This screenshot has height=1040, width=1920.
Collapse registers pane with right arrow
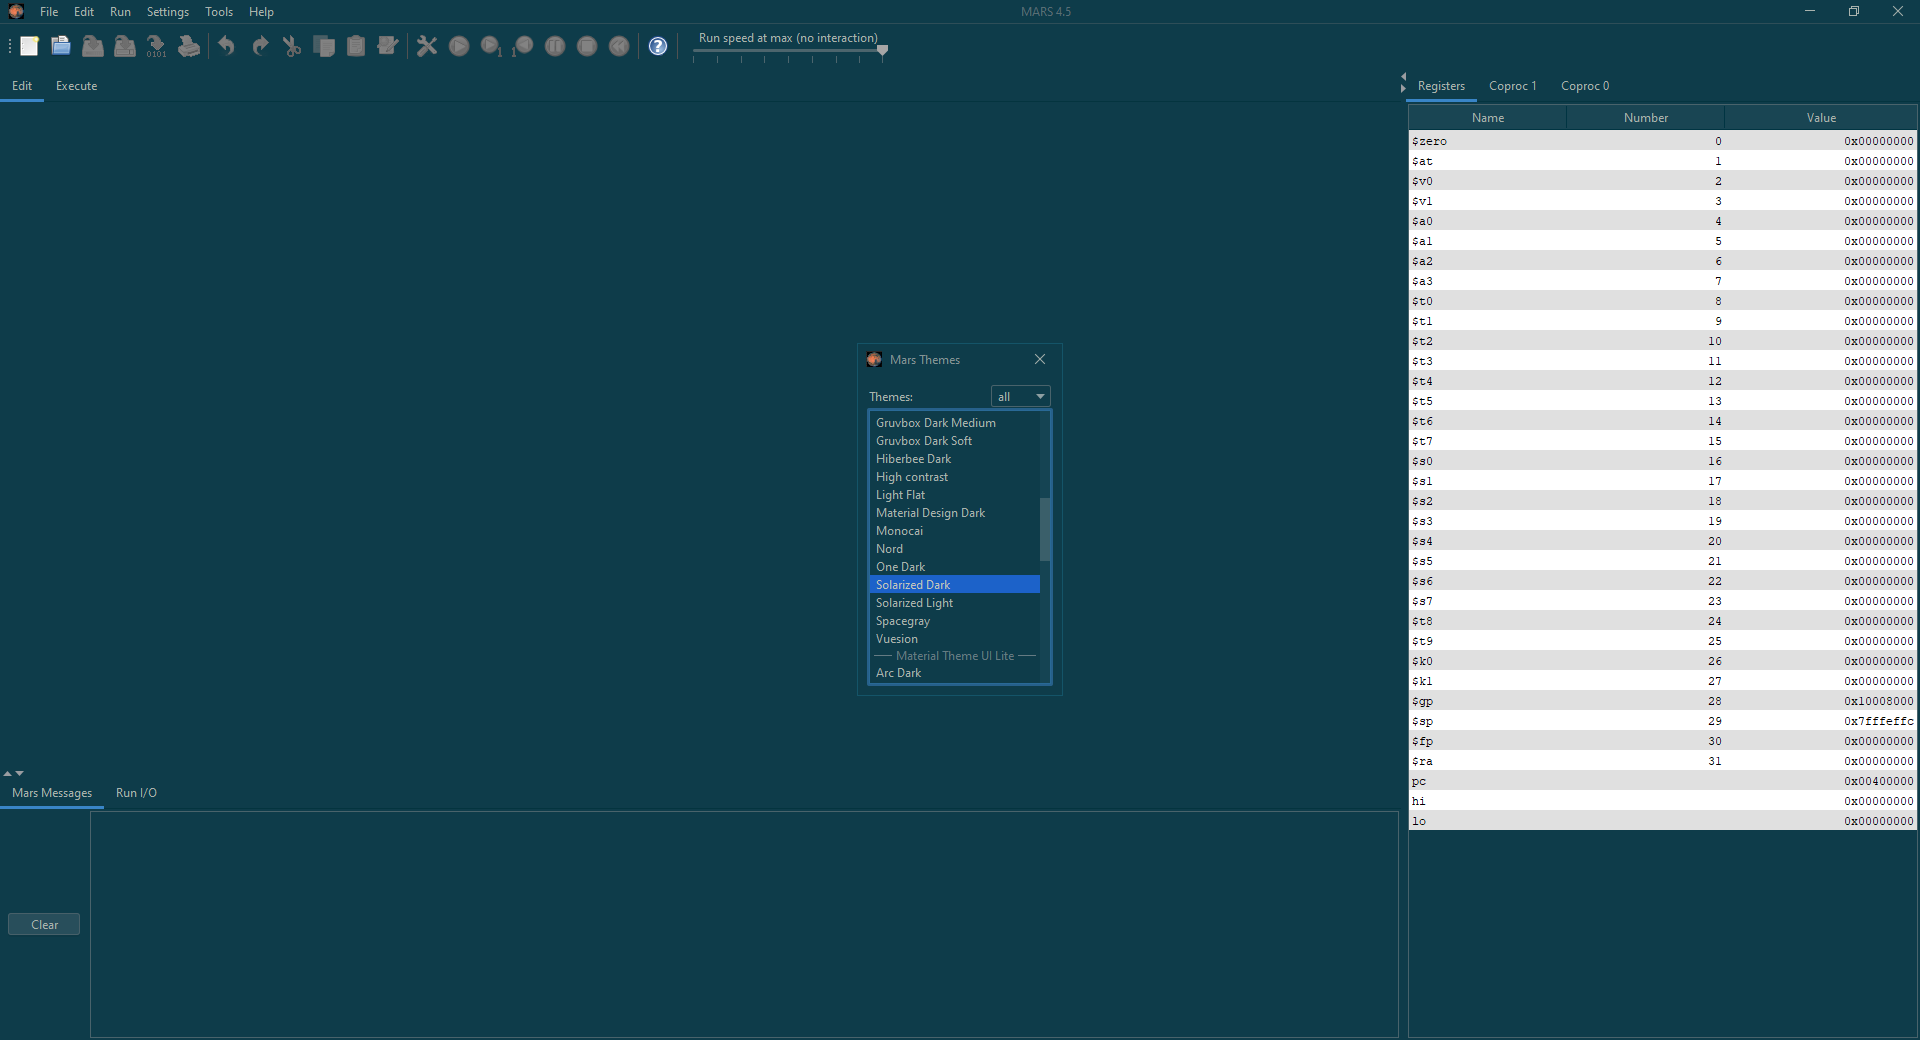coord(1403,89)
